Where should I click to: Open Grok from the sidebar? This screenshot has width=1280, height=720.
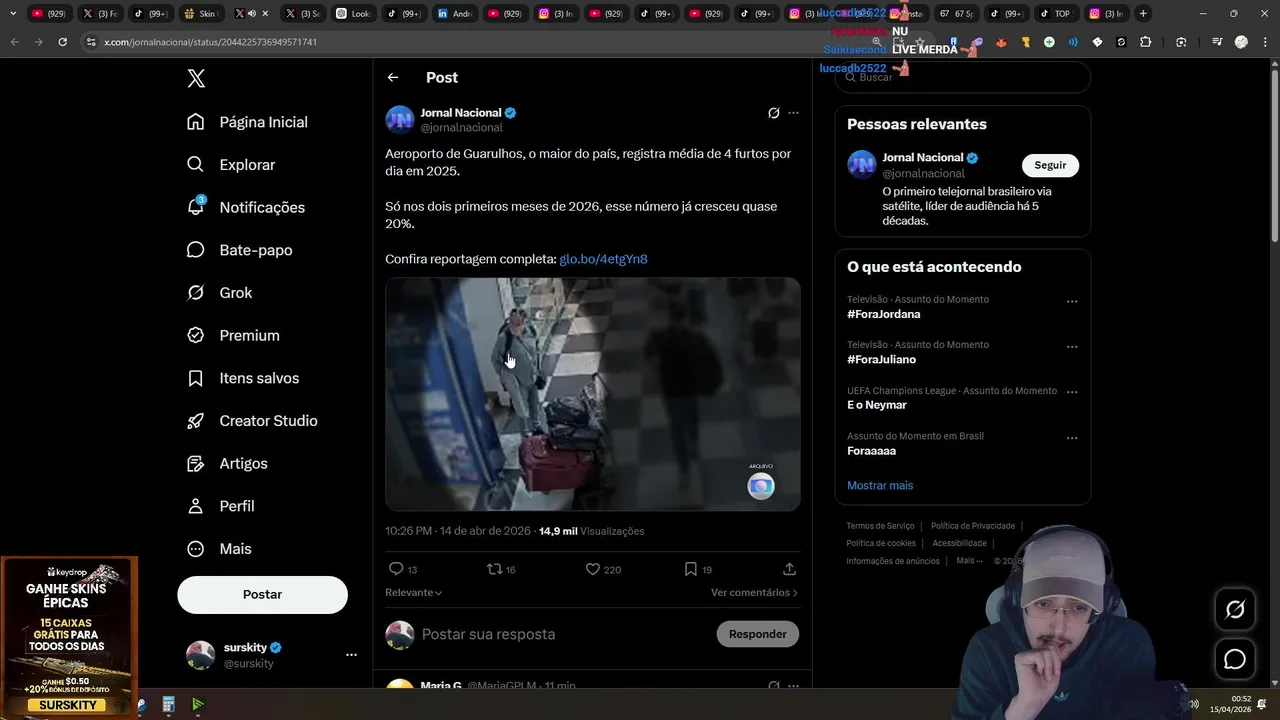[x=220, y=293]
